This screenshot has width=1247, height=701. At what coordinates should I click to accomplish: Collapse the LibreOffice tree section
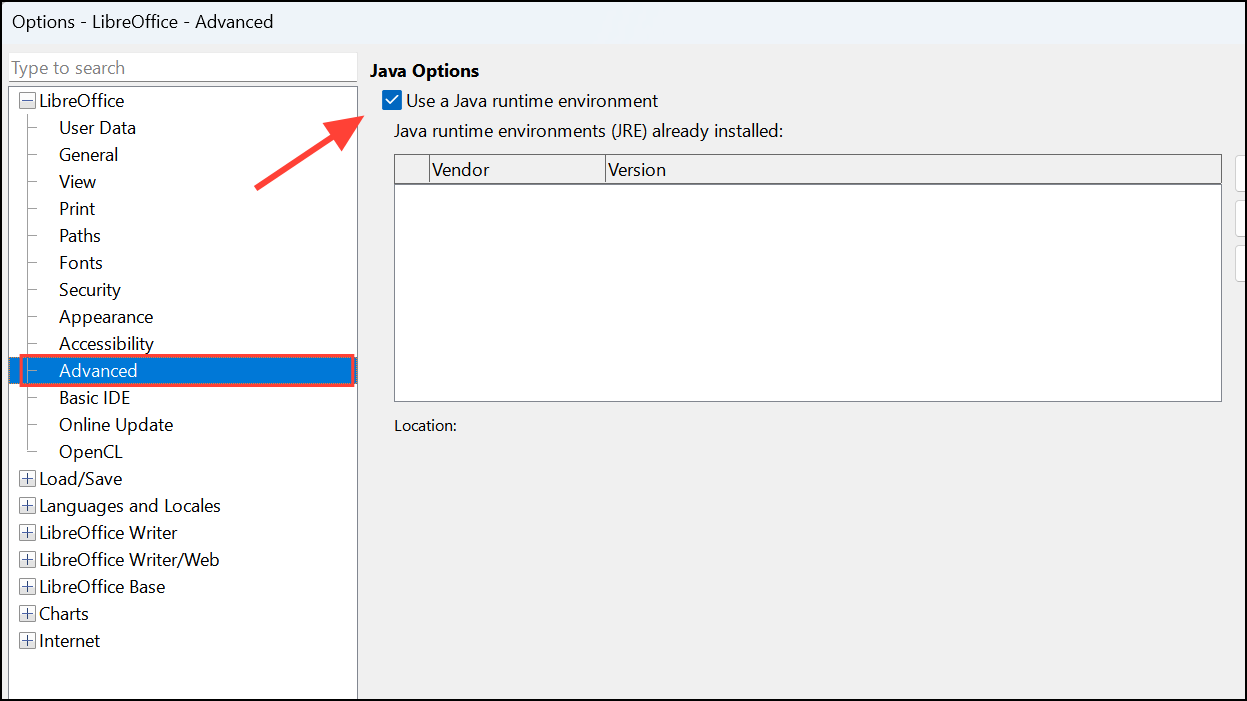tap(27, 100)
